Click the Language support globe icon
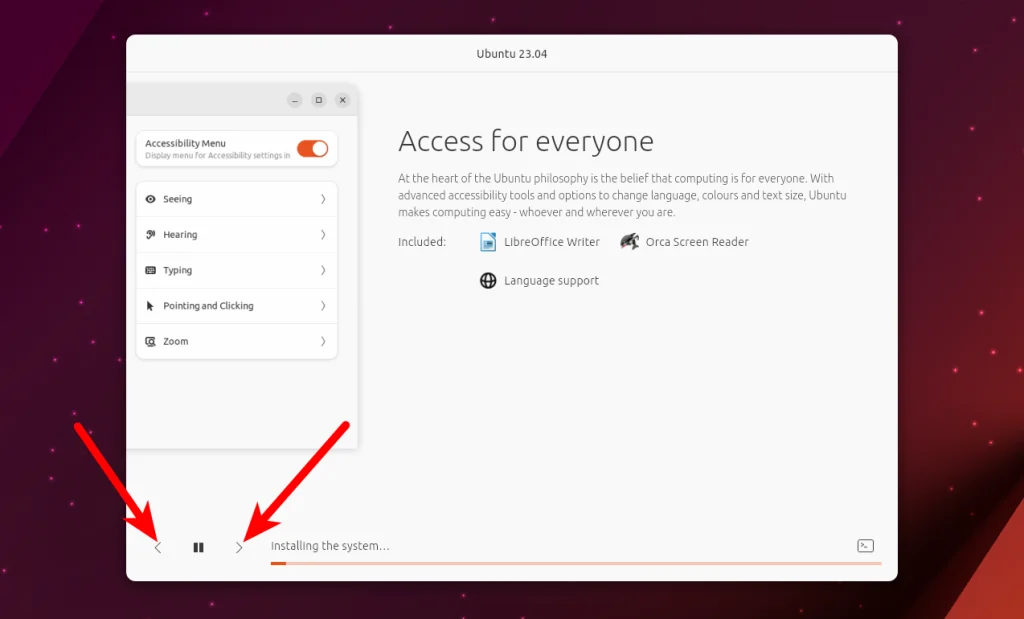The height and width of the screenshot is (619, 1024). pyautogui.click(x=487, y=280)
